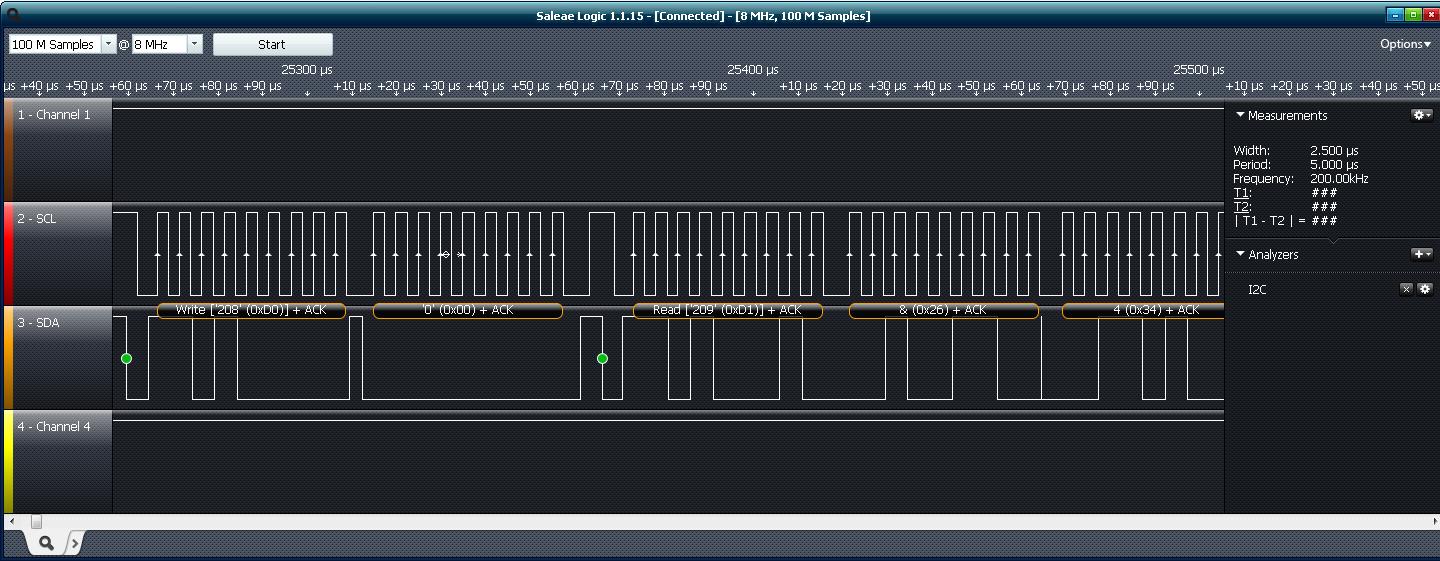Select the 4 (0x34) + ACK bubble

[1143, 311]
